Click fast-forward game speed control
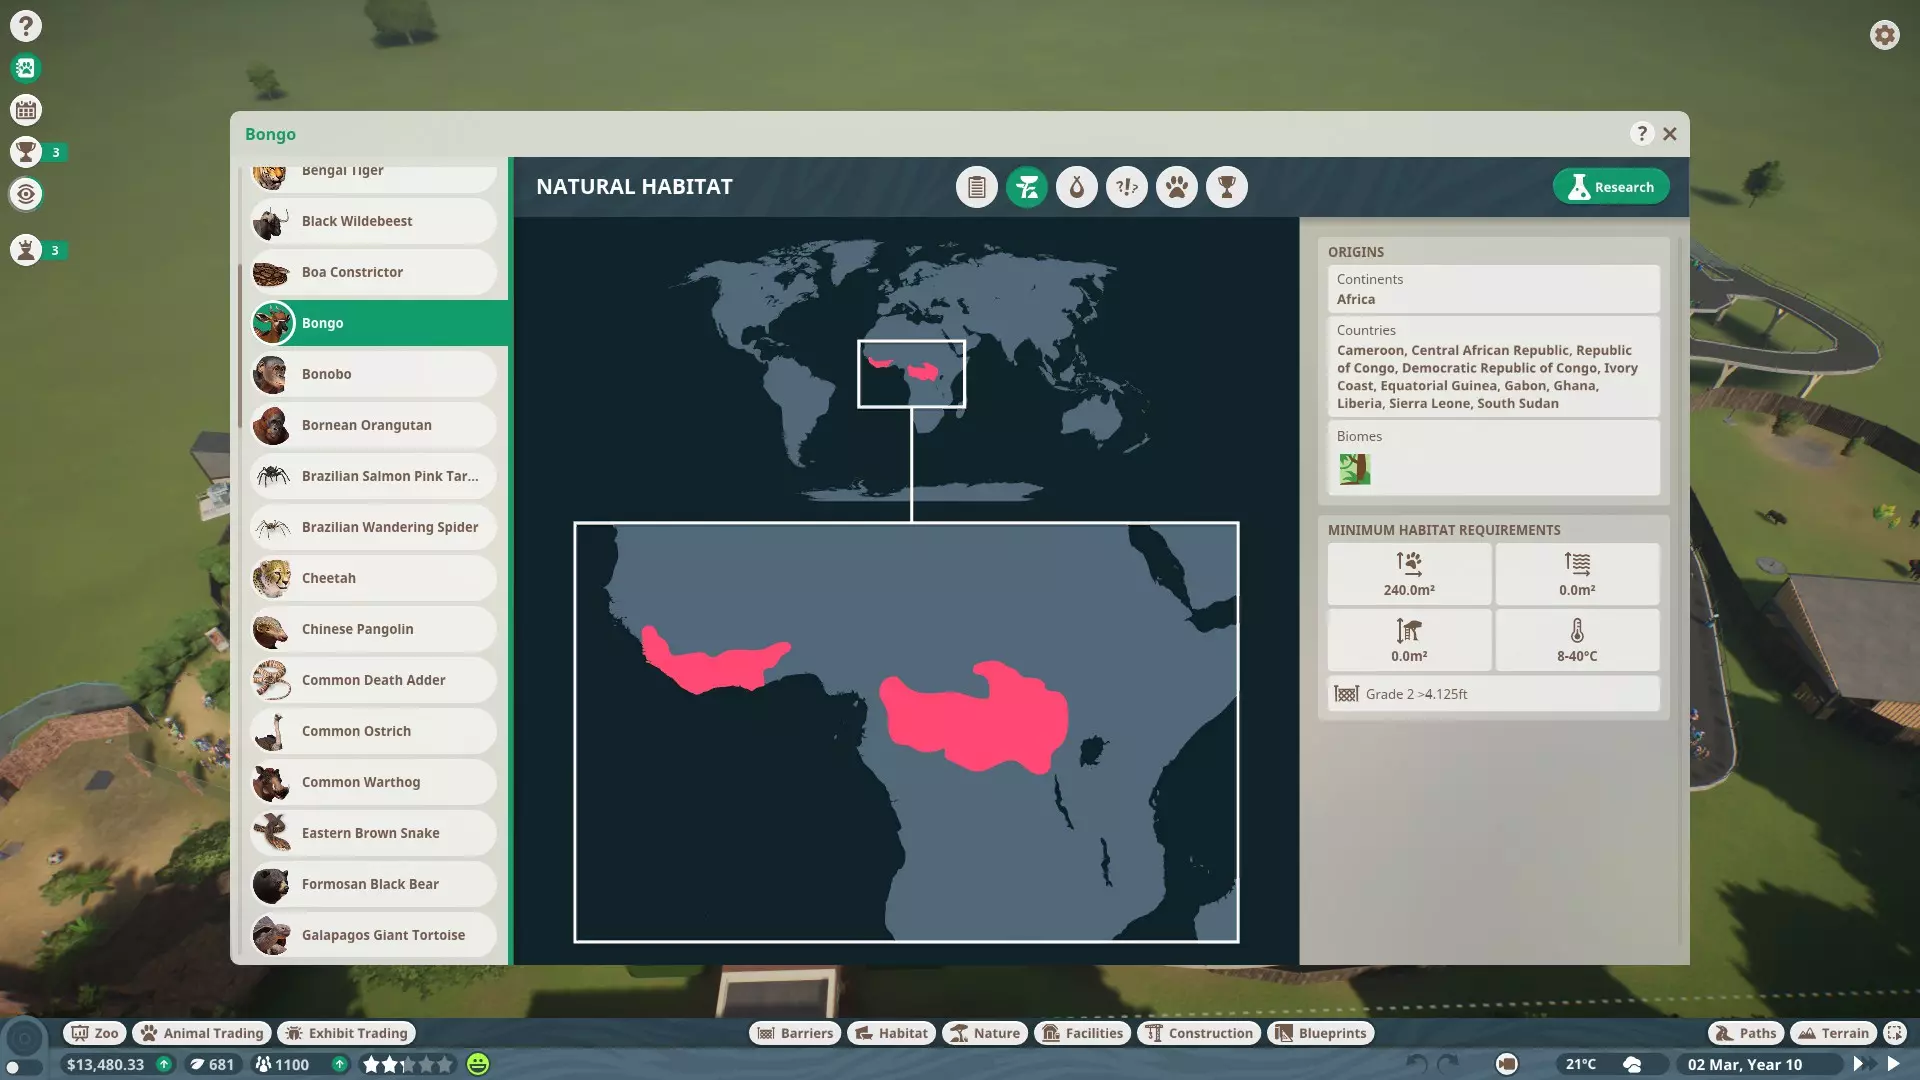 (x=1862, y=1064)
